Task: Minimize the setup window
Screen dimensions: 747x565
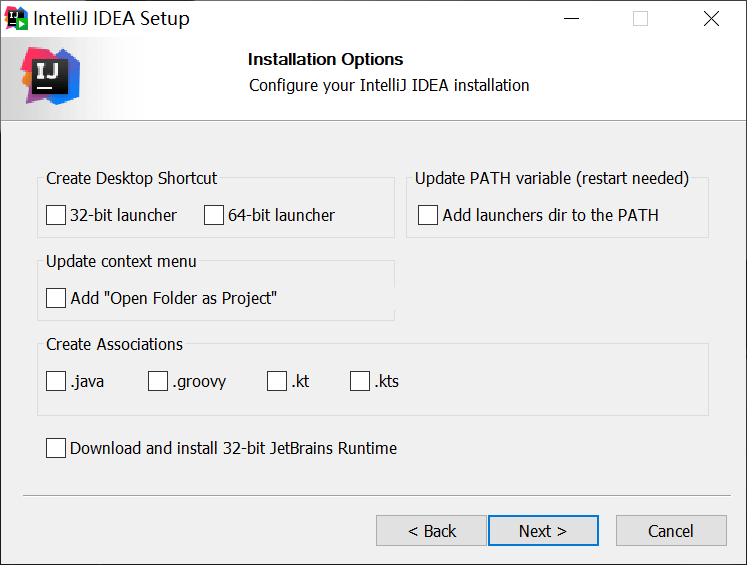Action: point(571,19)
